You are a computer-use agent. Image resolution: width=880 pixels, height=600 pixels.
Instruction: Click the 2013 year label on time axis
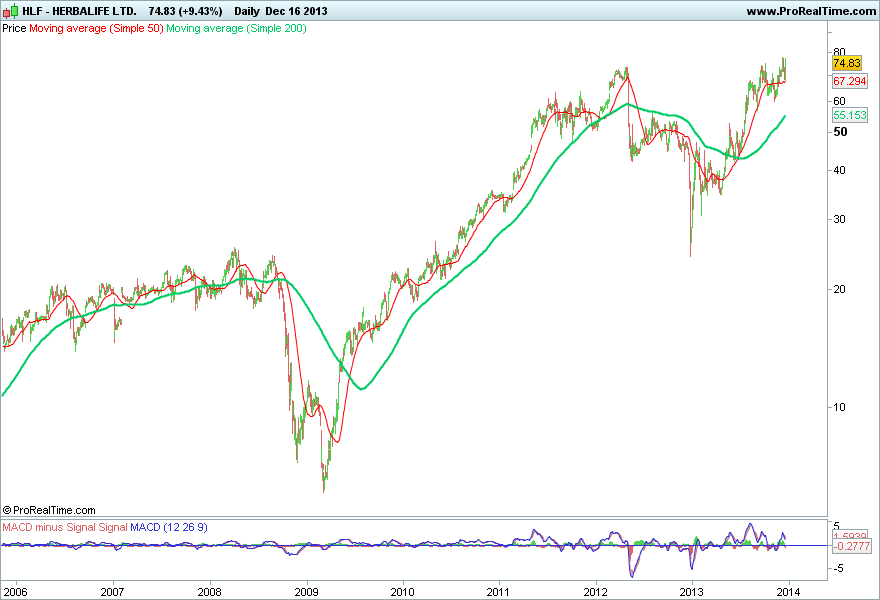[691, 592]
